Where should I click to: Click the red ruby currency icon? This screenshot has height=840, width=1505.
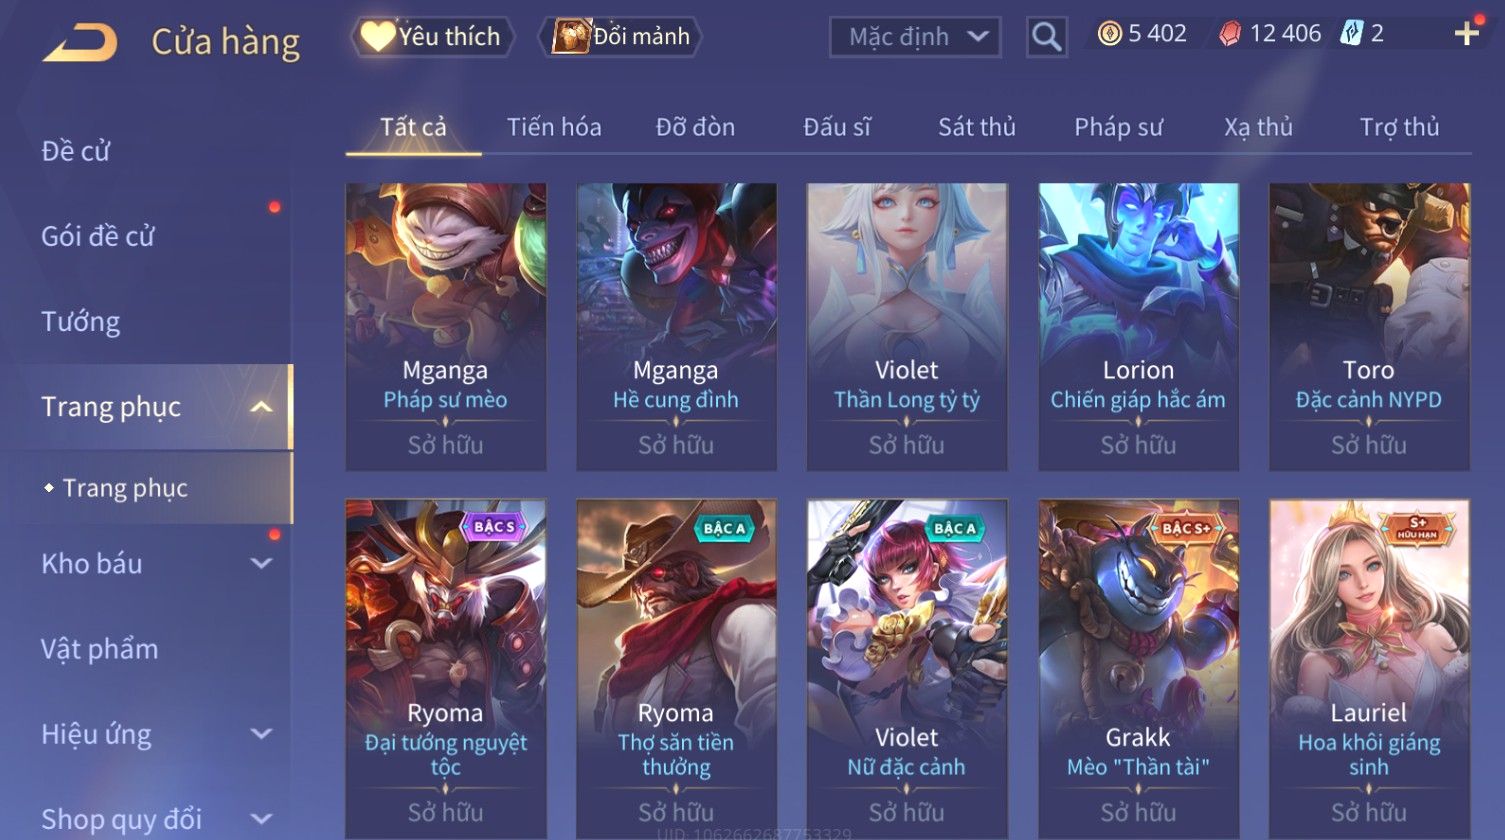coord(1230,34)
